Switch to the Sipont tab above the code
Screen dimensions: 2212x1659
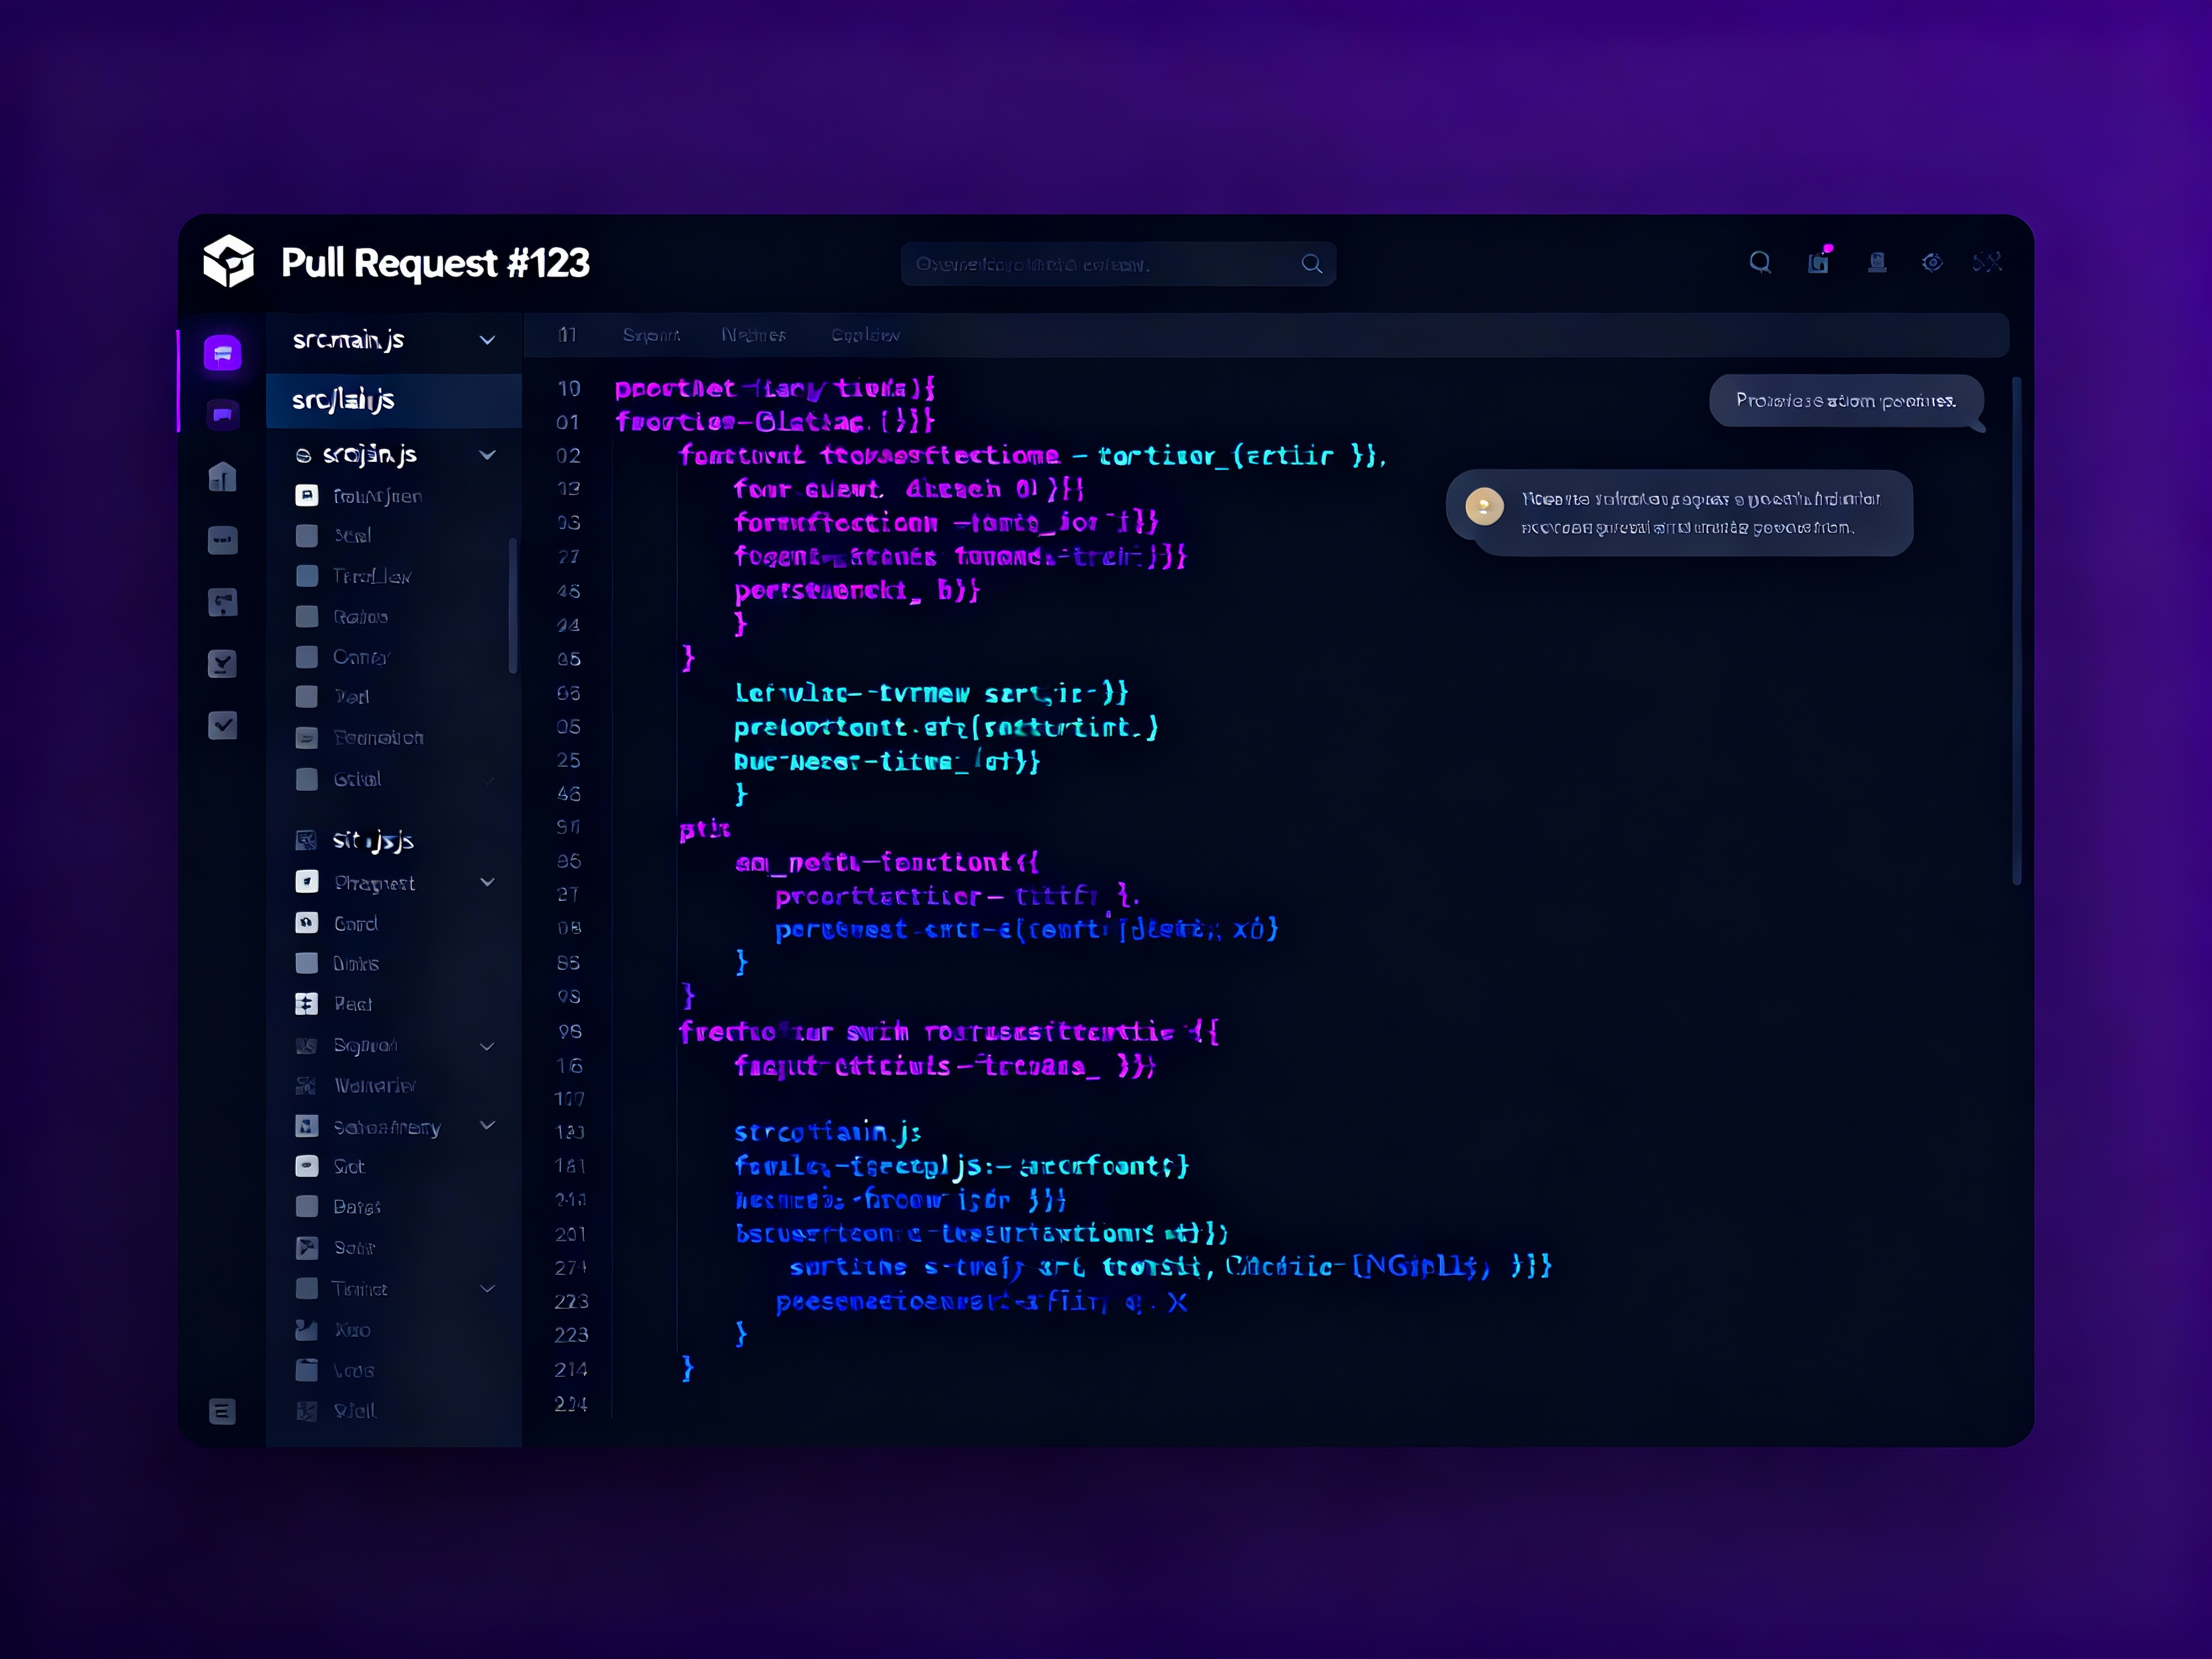point(651,335)
